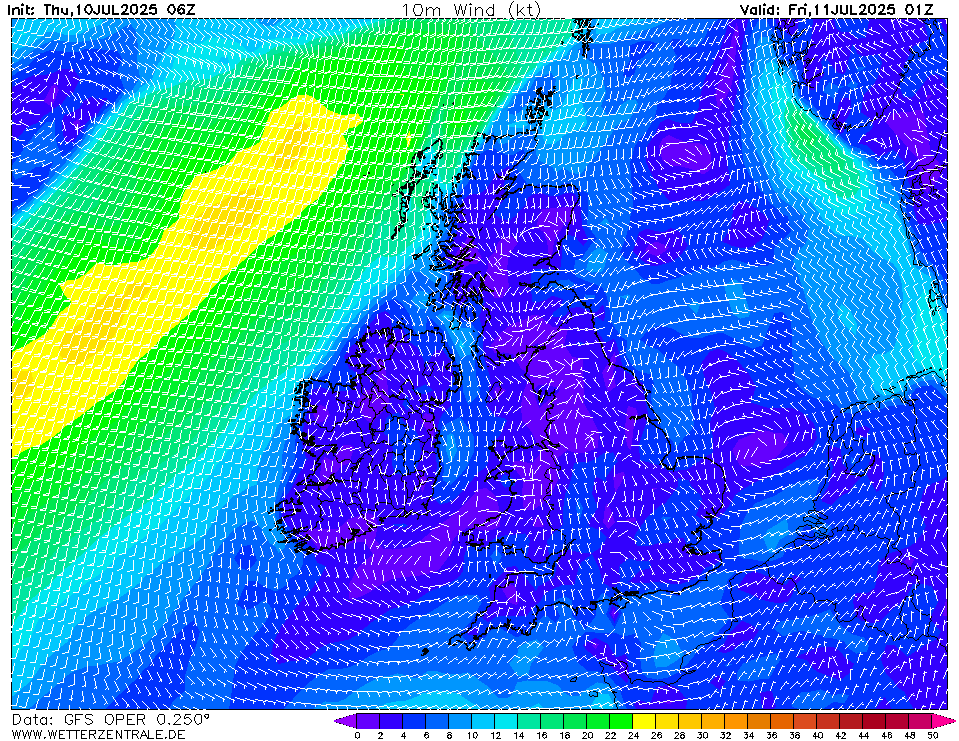This screenshot has width=959, height=741.
Task: Select the 24–26 kt yellow legend swatch
Action: point(645,721)
